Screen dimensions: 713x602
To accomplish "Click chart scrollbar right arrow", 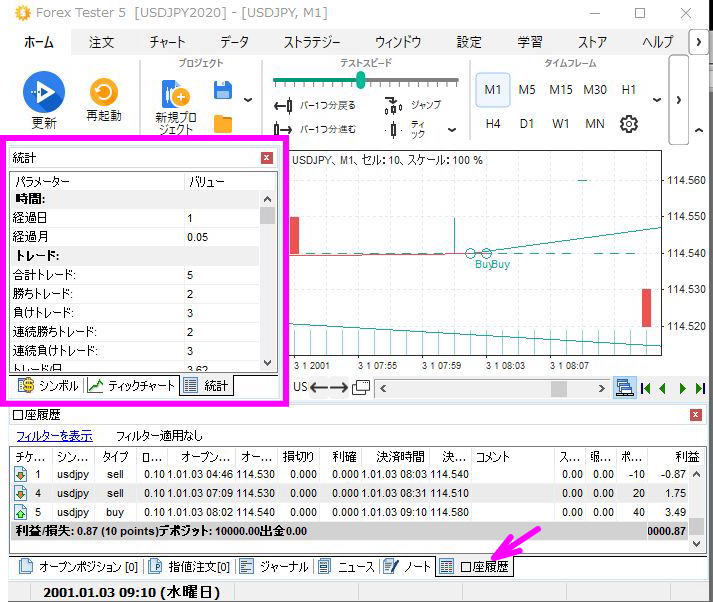I will click(601, 389).
